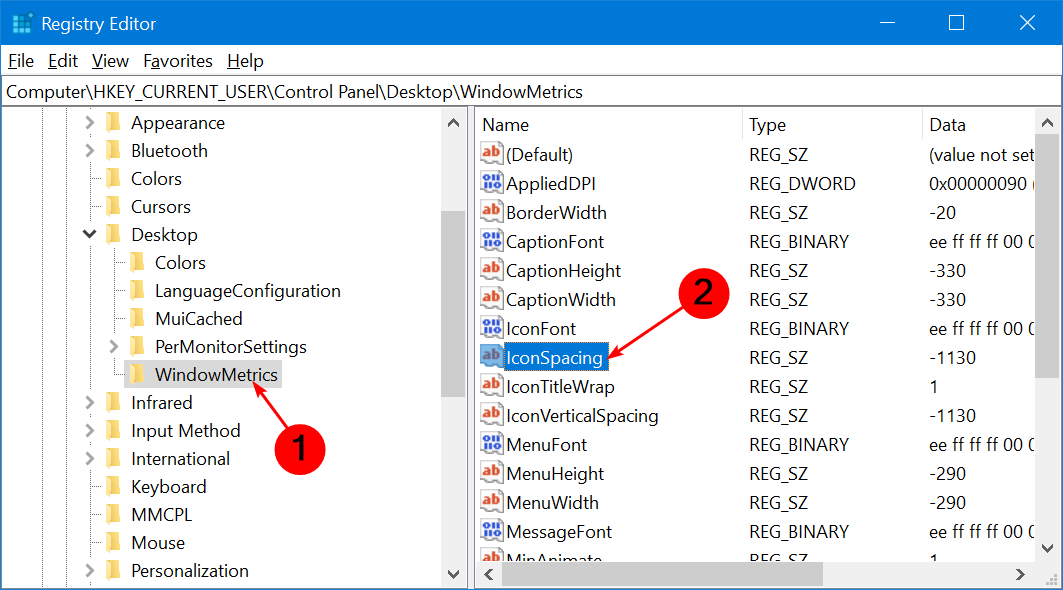1063x590 pixels.
Task: Select the IconVerticalSpacing value name
Action: click(582, 416)
